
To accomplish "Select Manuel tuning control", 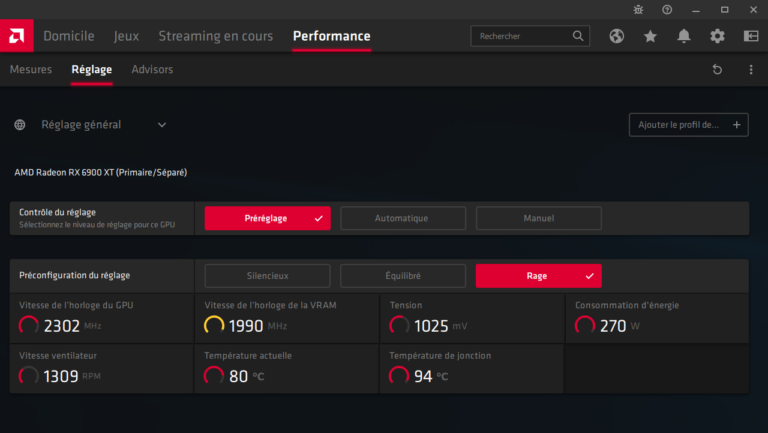I will 538,218.
